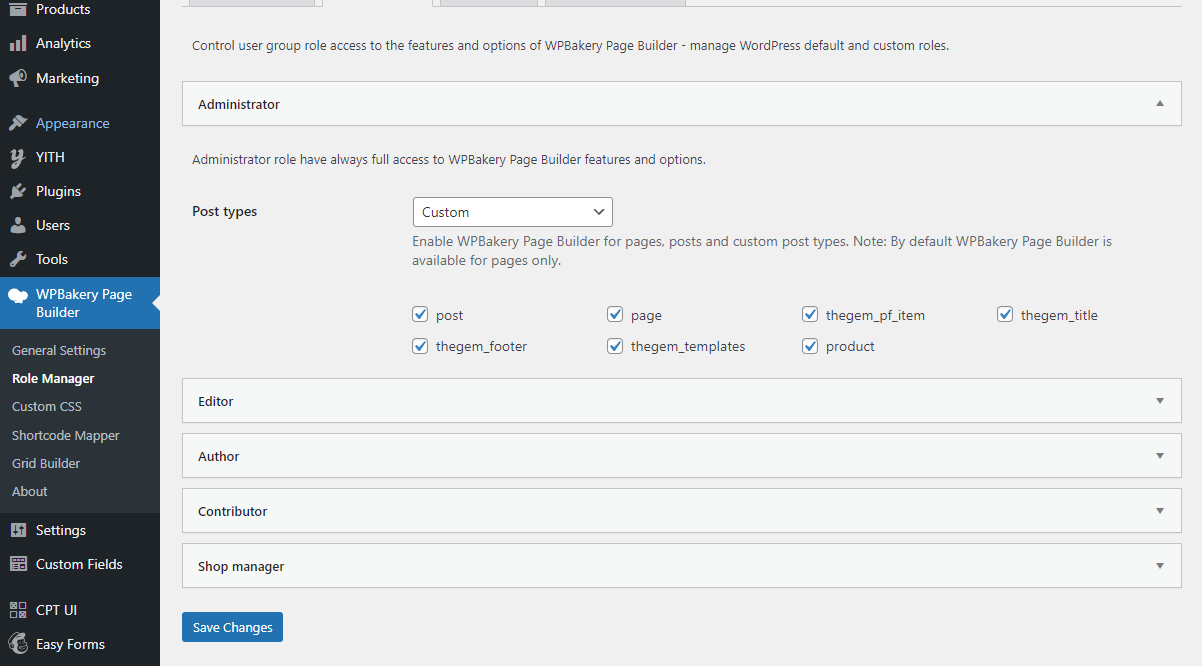Screen dimensions: 1202x666
Task: Click the Save Changes button
Action: [x=232, y=627]
